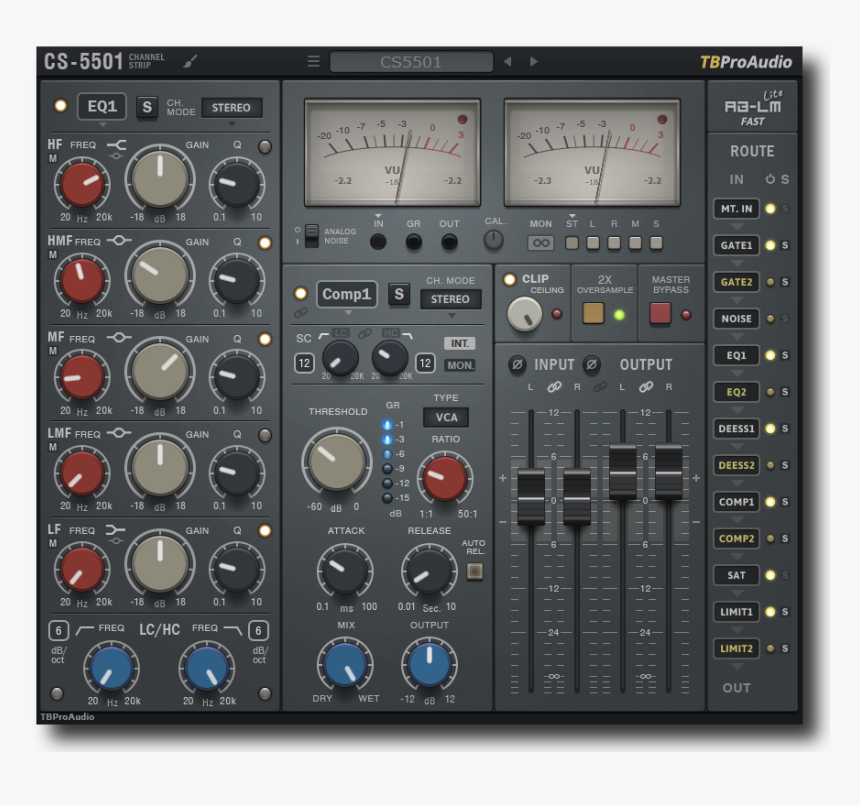
Task: Change the low cut 6 dB/oct slope
Action: point(59,631)
